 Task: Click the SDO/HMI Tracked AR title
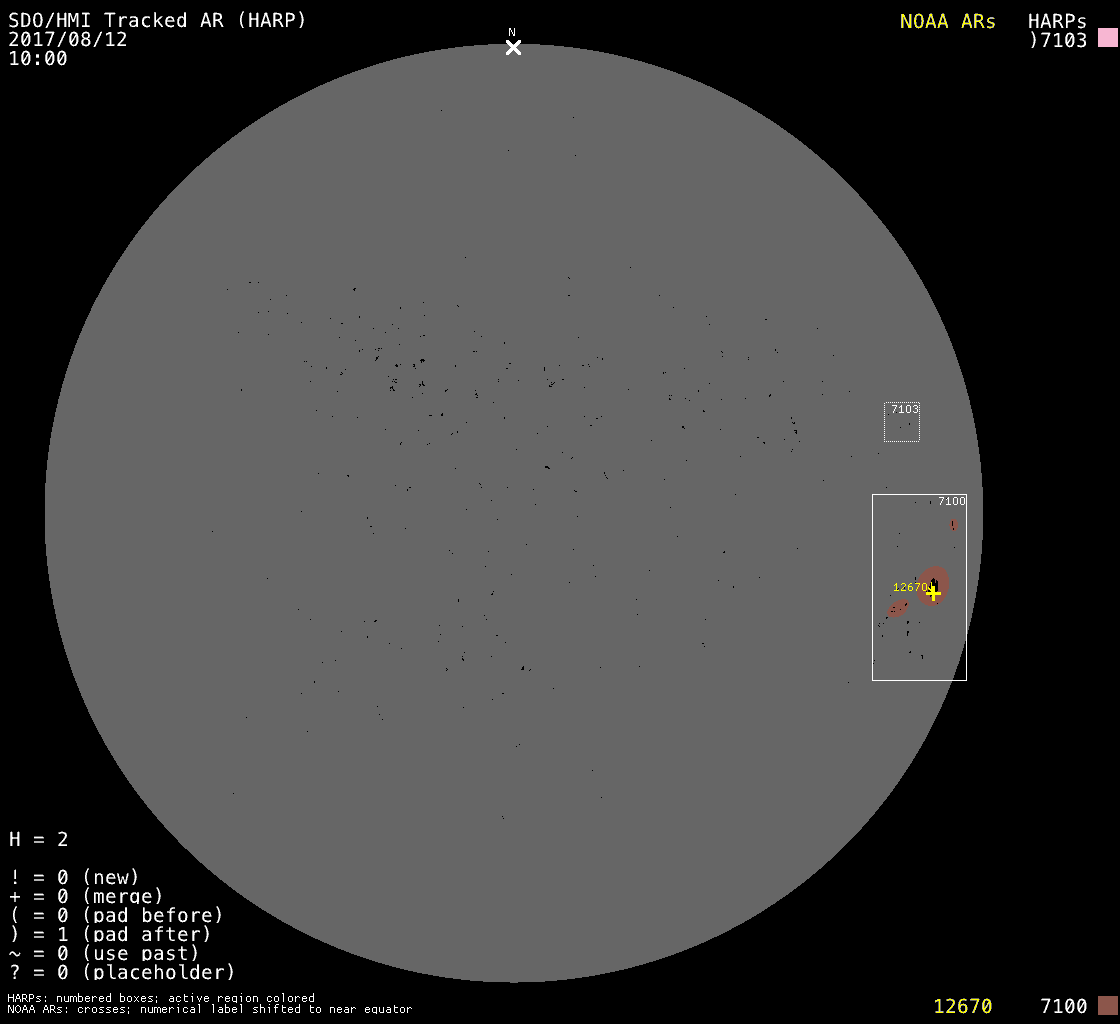[x=157, y=20]
